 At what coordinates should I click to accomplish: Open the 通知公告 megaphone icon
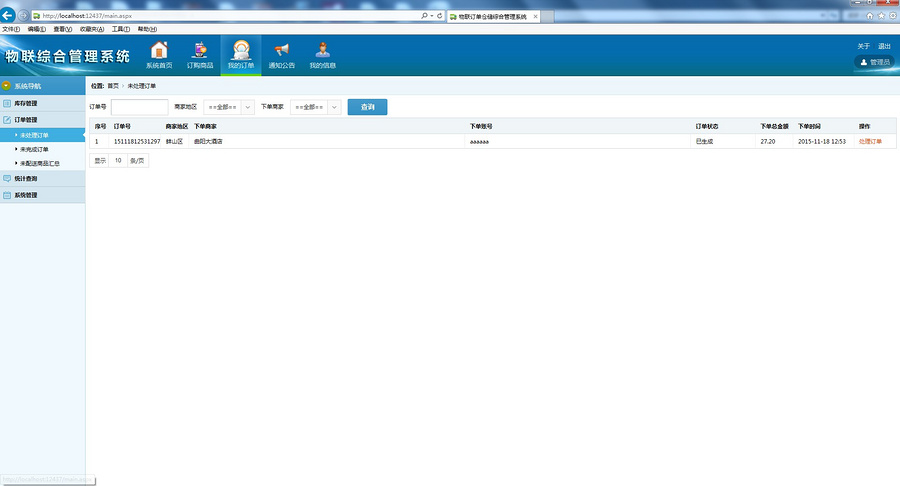[x=281, y=50]
